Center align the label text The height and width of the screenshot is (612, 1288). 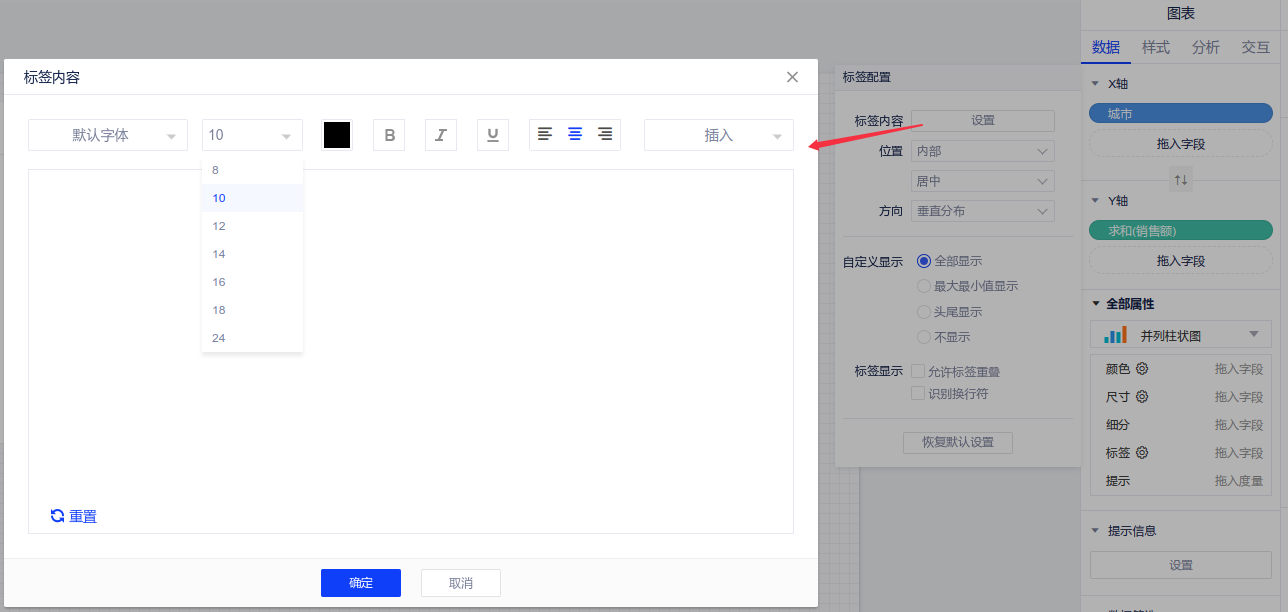tap(575, 134)
